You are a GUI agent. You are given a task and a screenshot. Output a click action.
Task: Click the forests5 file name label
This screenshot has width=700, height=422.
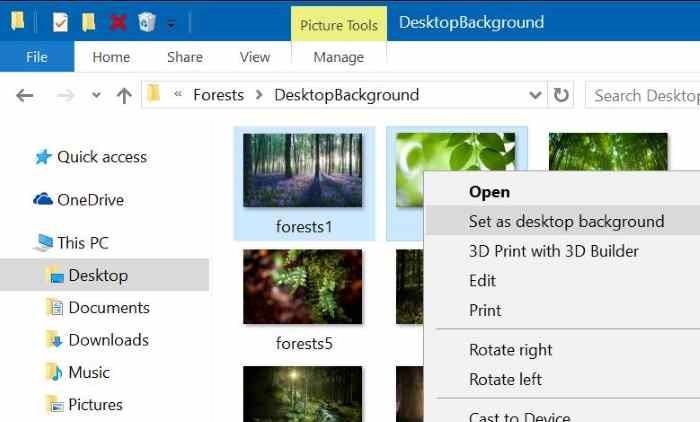[x=304, y=344]
